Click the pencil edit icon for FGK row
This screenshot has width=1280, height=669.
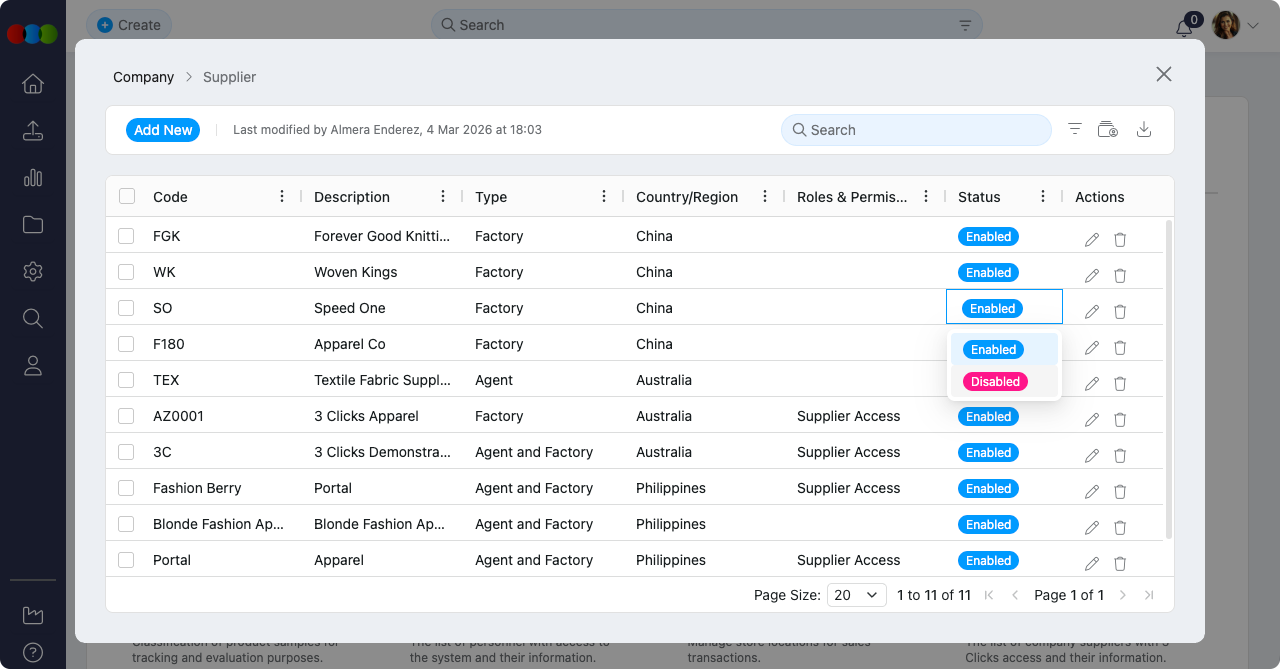coord(1092,240)
